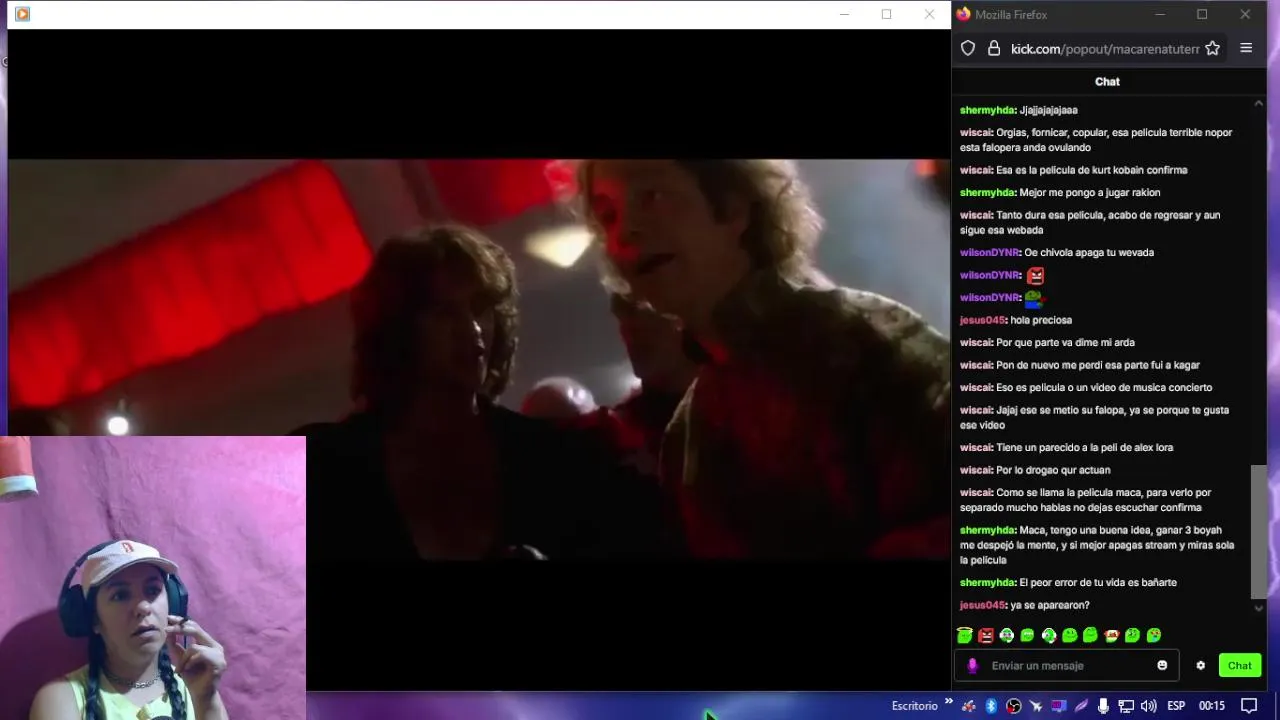
Task: Click the first red tray icon after Escritorio chevron
Action: pos(968,706)
